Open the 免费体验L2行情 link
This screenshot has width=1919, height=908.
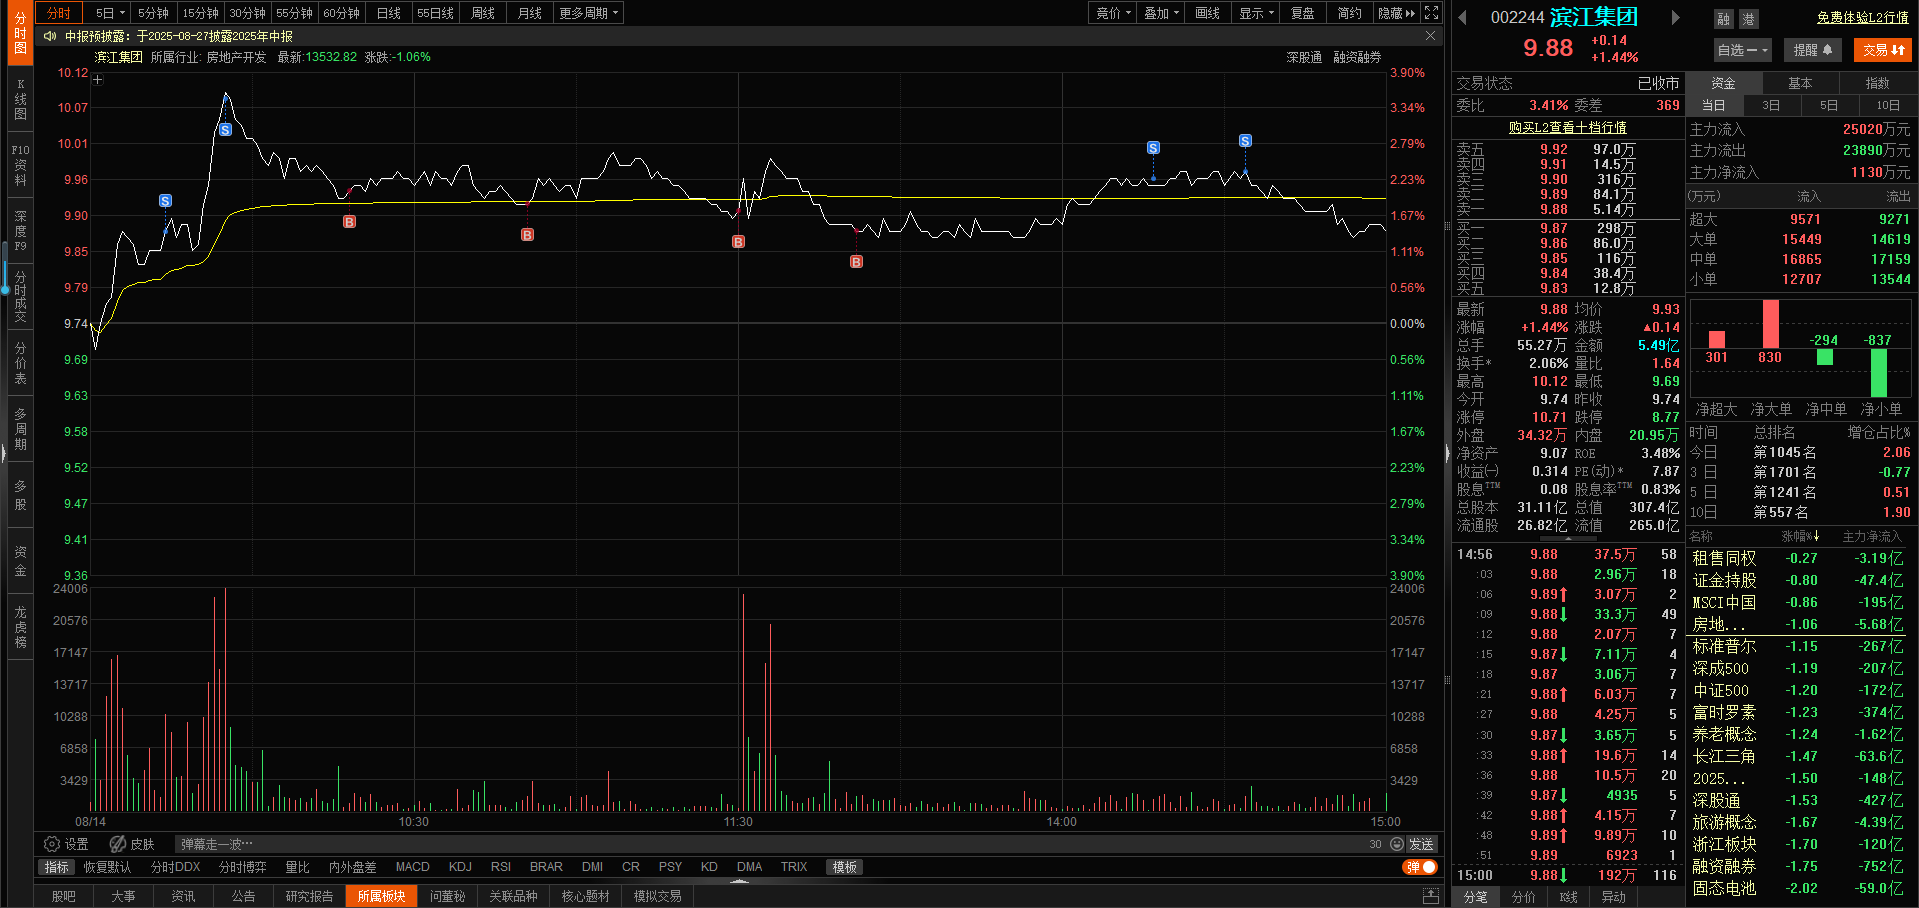pyautogui.click(x=1862, y=18)
